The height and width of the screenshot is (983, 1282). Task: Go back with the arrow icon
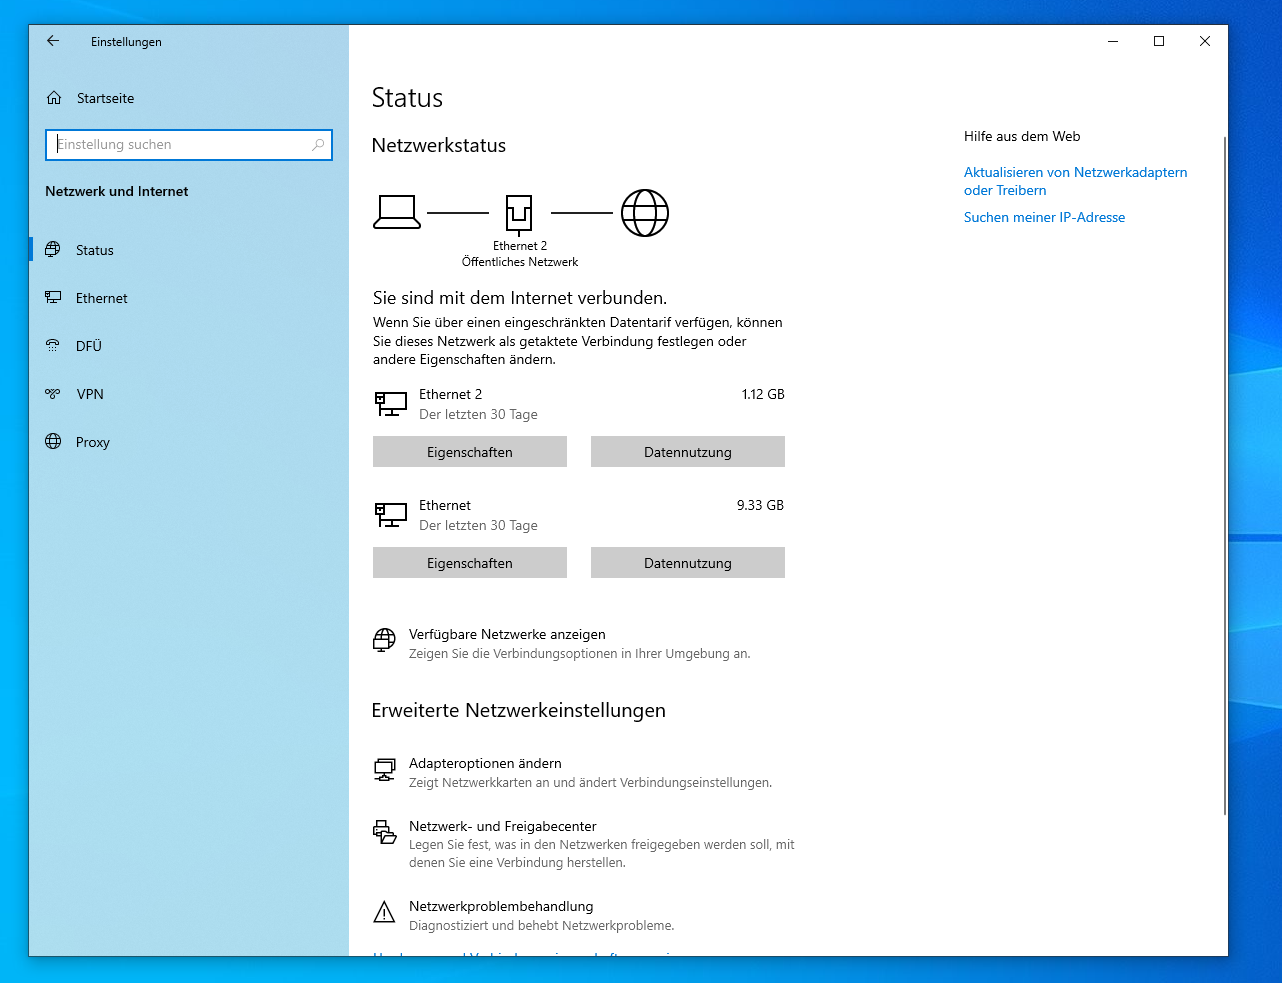(53, 41)
